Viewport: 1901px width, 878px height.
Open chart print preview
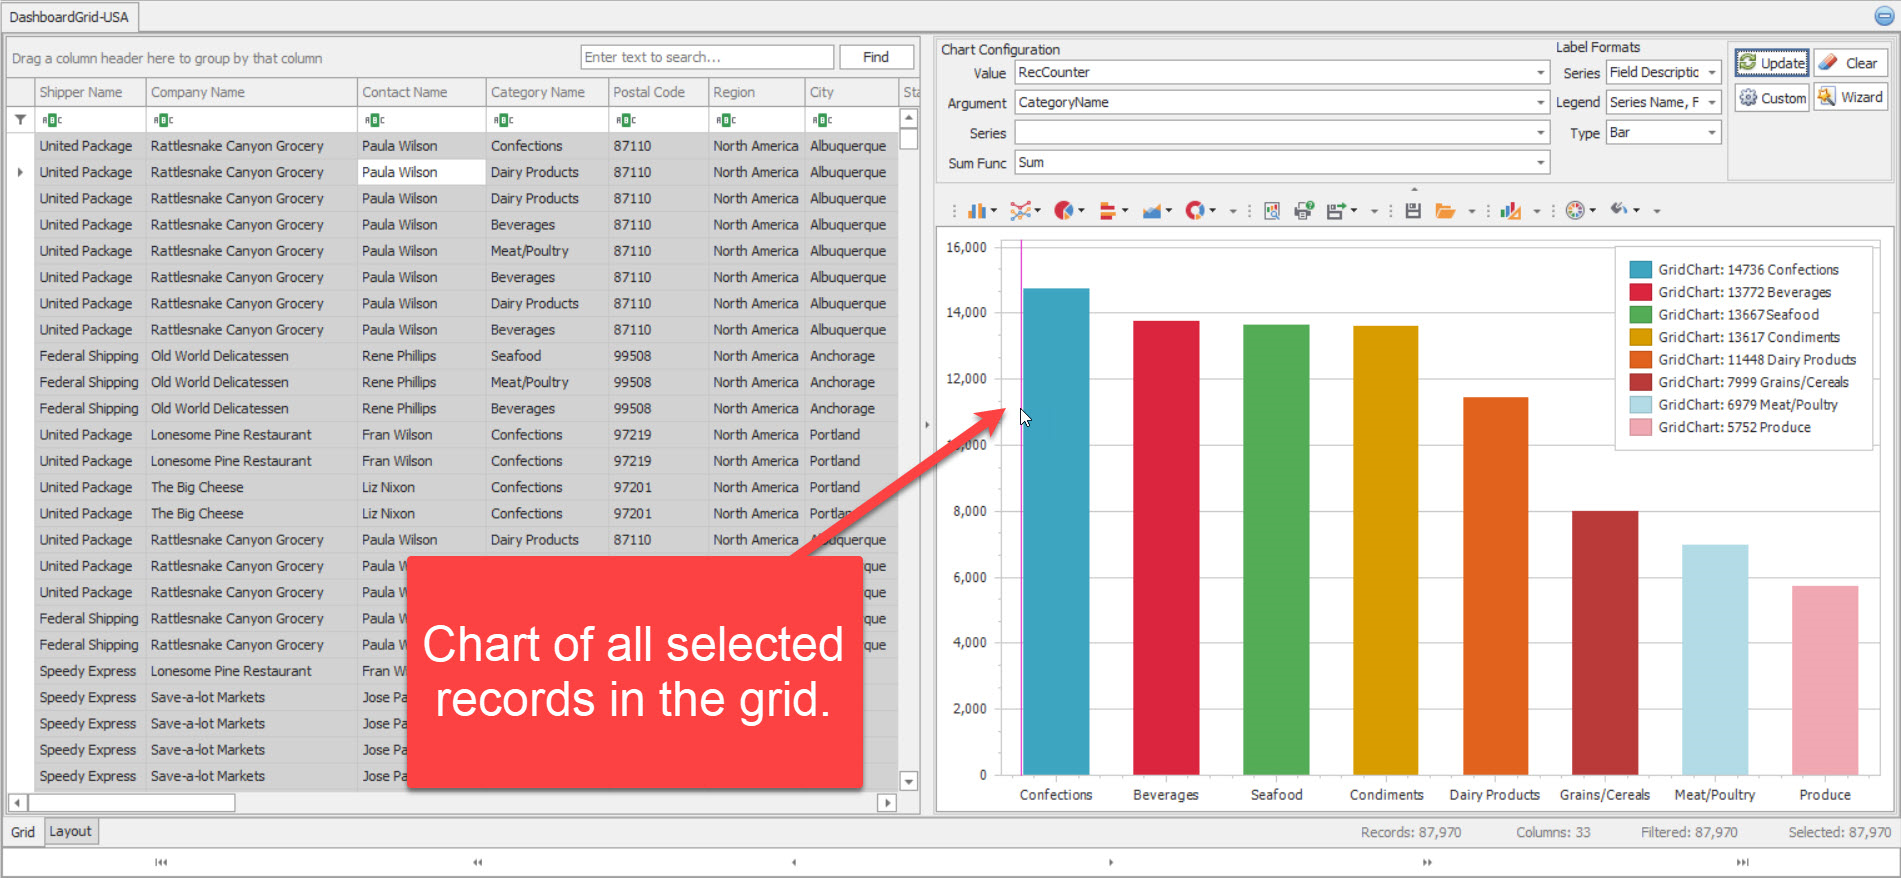(1272, 210)
